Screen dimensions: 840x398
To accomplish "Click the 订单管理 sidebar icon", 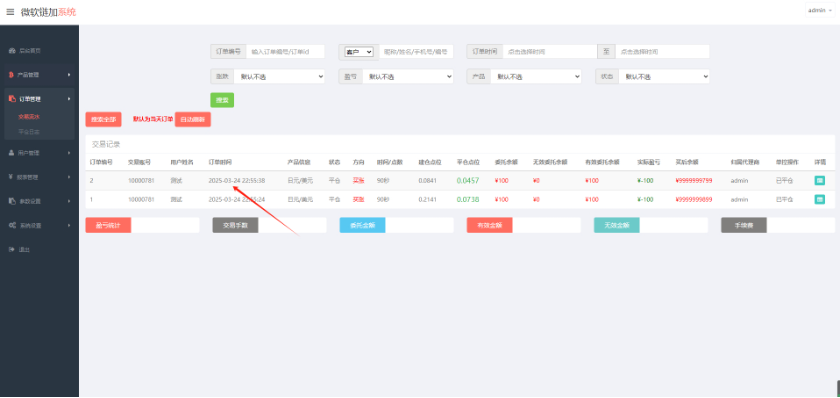I will (12, 99).
